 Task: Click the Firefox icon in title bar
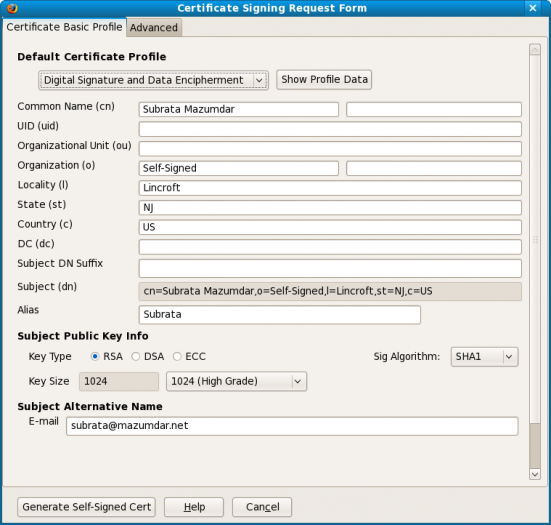coord(12,8)
